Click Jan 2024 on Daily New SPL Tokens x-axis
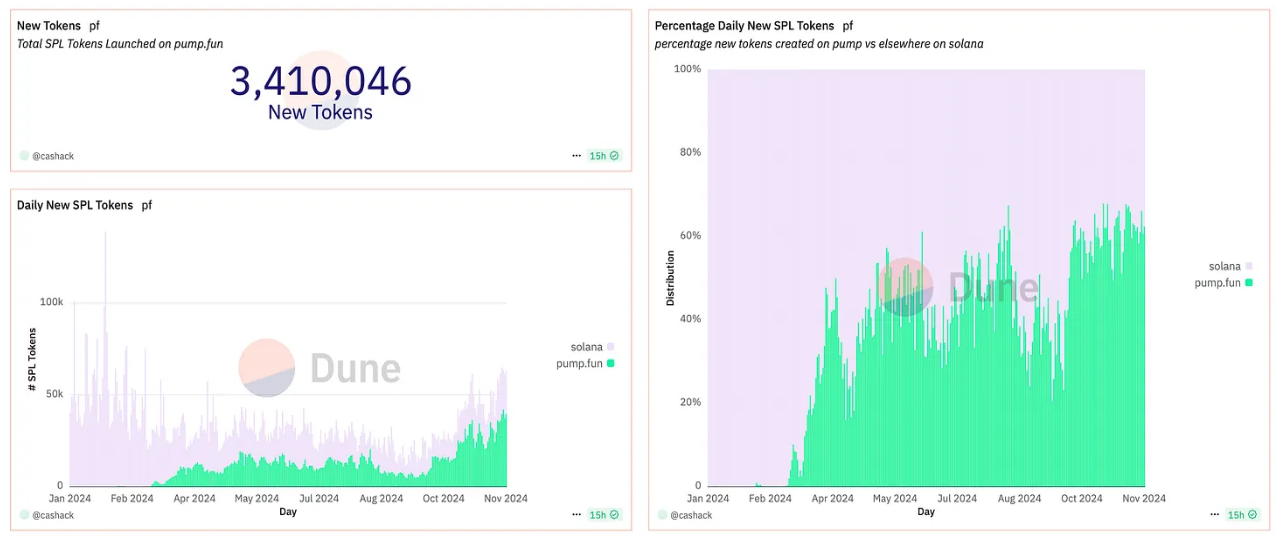The image size is (1279, 537). point(70,498)
